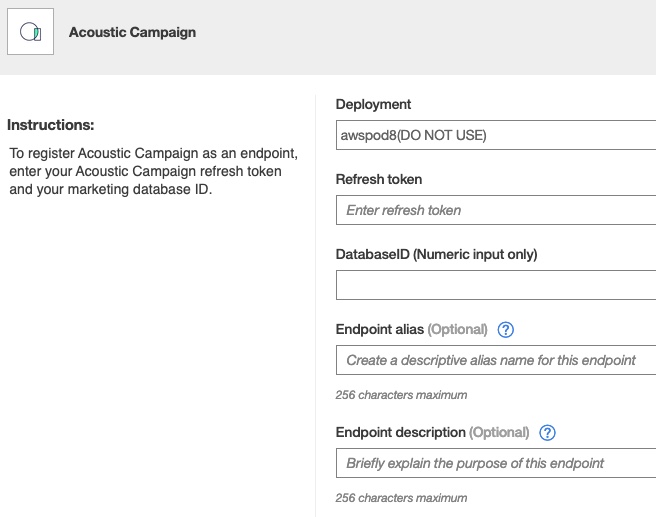Click the Deployment field label

click(373, 104)
